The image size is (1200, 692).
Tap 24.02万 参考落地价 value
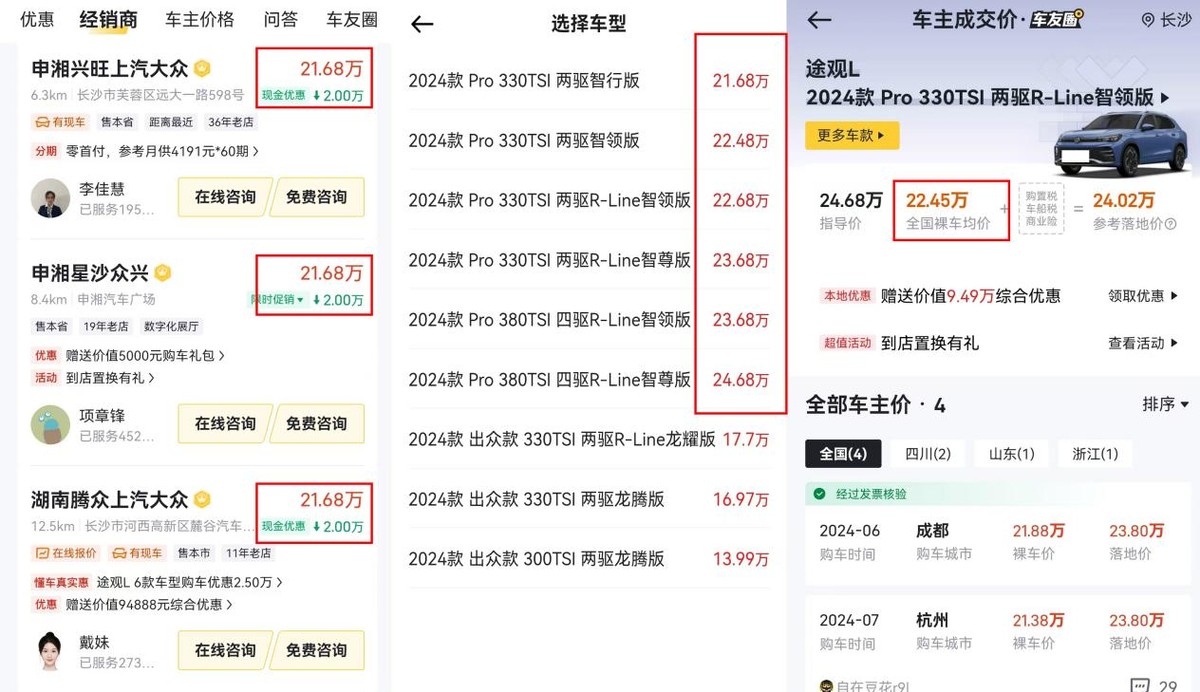1123,200
